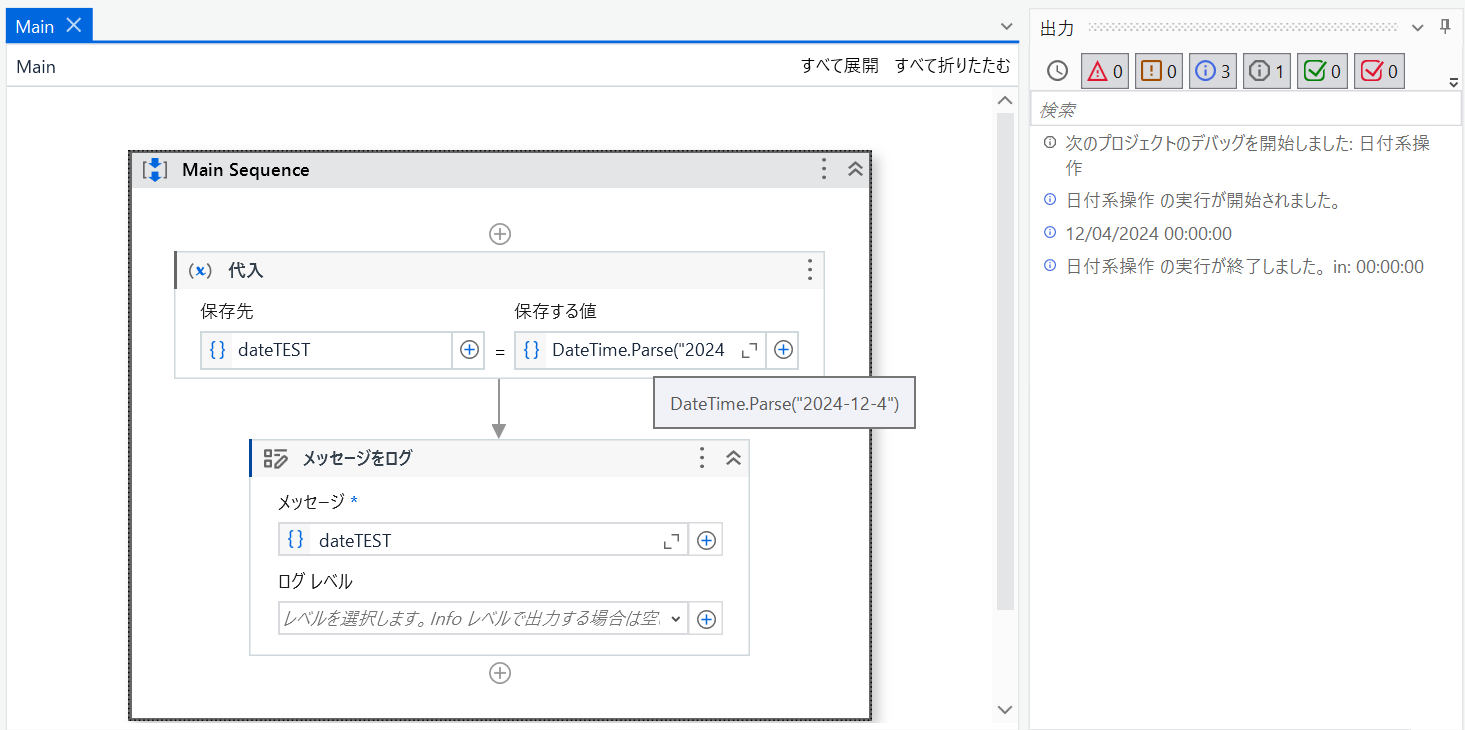Open the 出力 panel options dropdown

coord(1418,27)
